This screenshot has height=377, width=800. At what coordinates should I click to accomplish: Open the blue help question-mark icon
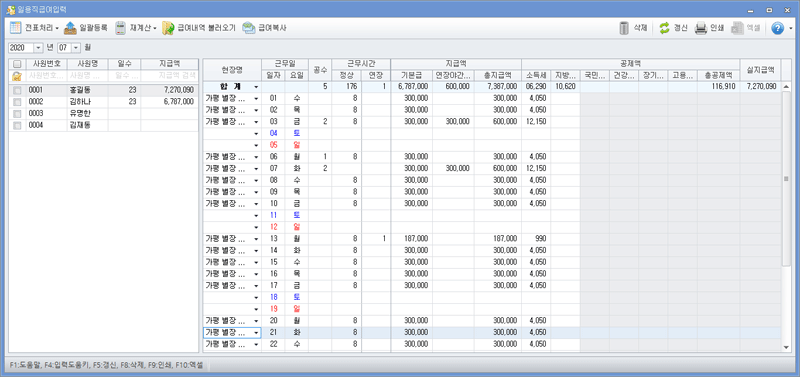pyautogui.click(x=778, y=28)
